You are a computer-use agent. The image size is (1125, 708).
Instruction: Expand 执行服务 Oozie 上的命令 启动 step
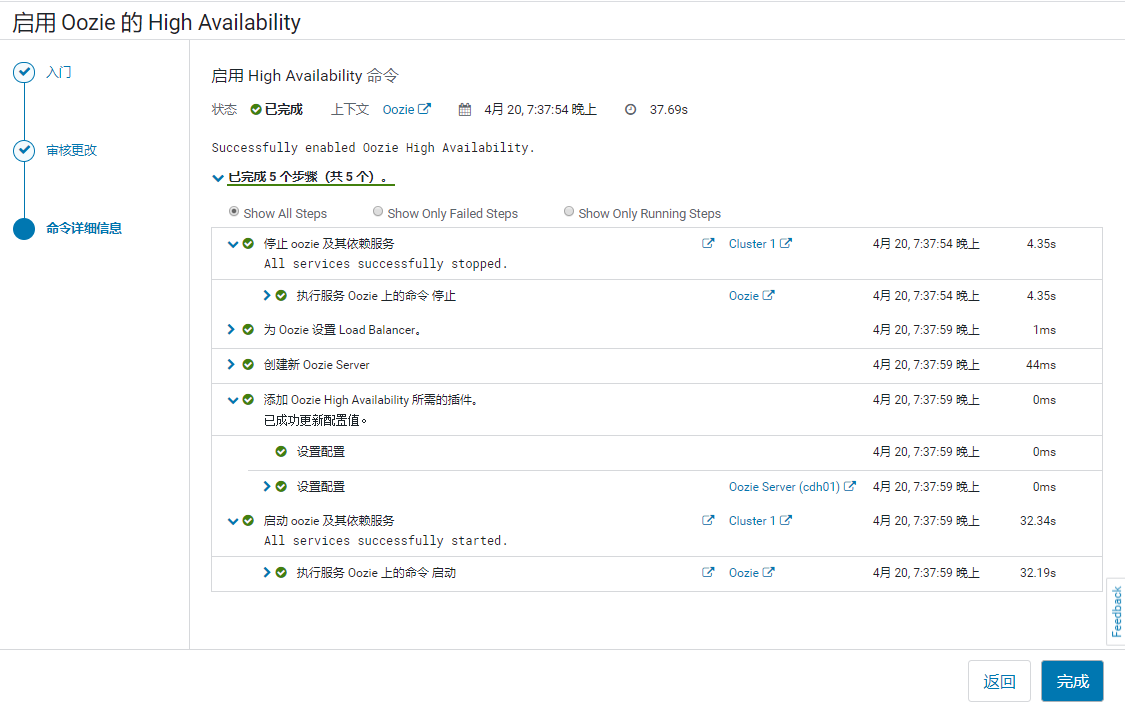(267, 572)
